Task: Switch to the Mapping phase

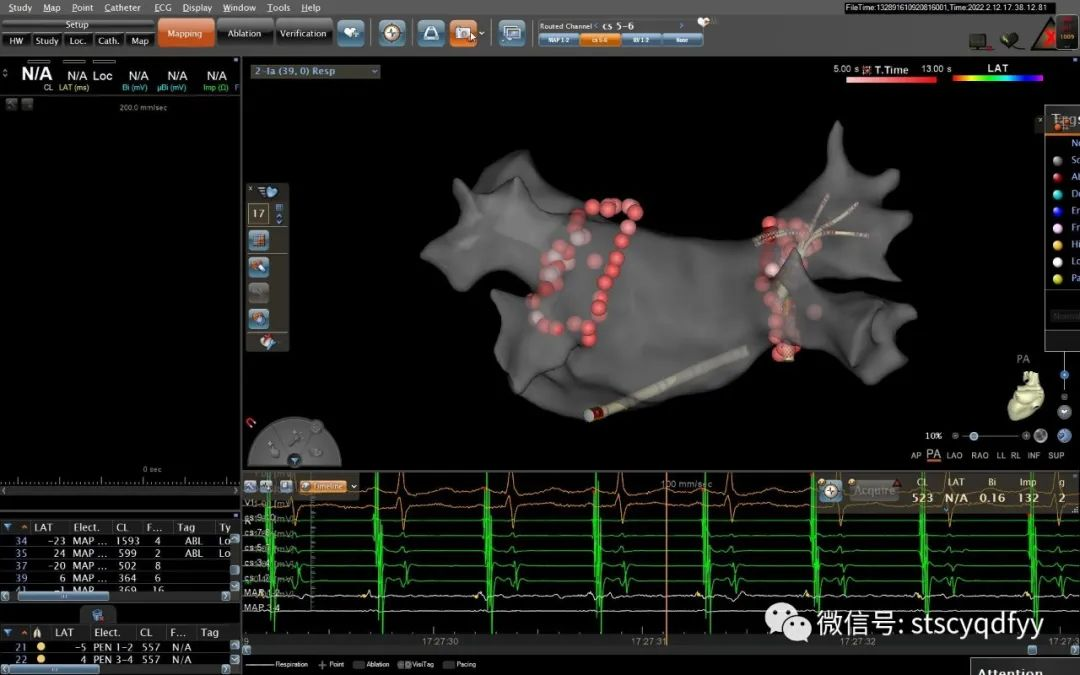Action: (x=185, y=33)
